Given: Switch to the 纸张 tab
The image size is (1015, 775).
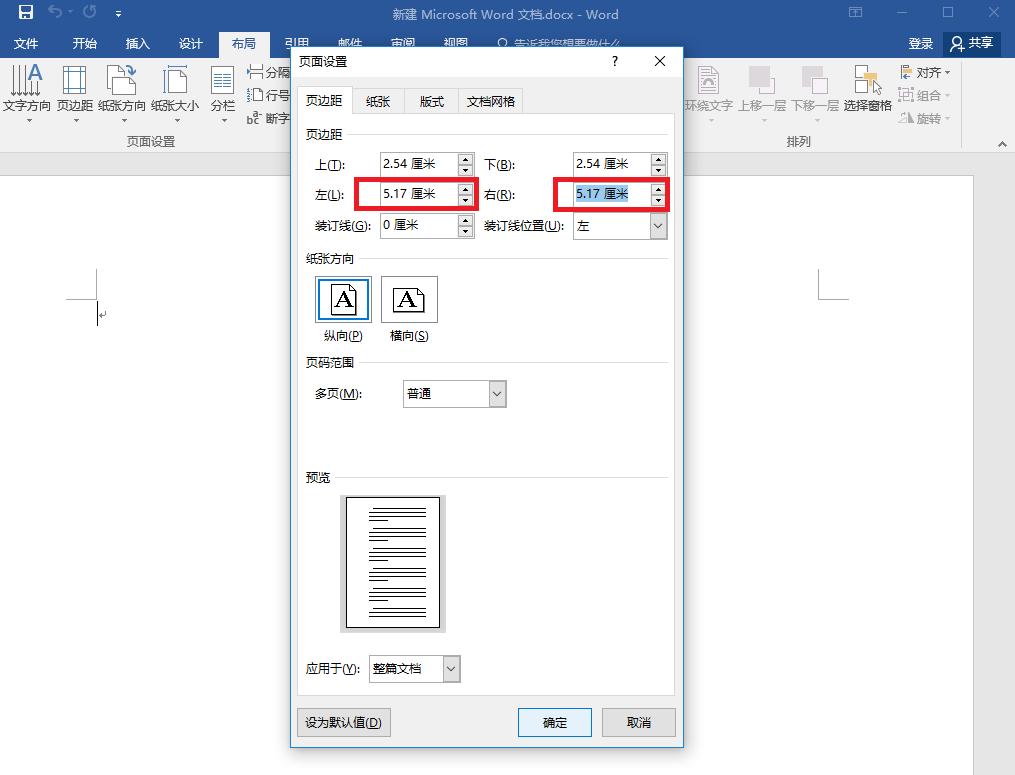Looking at the screenshot, I should point(377,100).
